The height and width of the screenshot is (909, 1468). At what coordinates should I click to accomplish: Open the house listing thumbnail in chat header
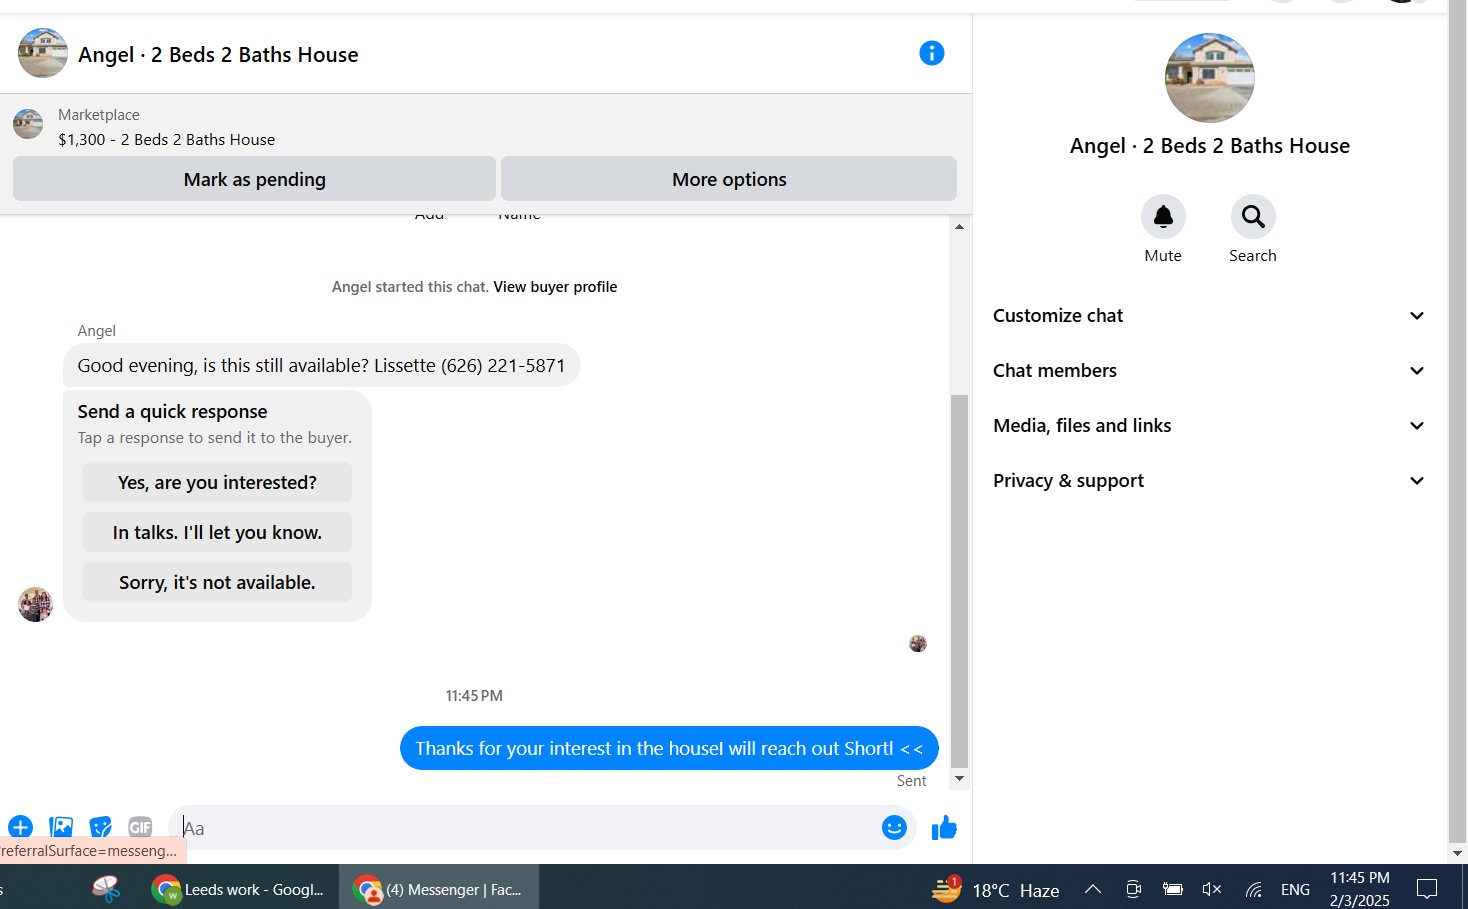coord(43,53)
